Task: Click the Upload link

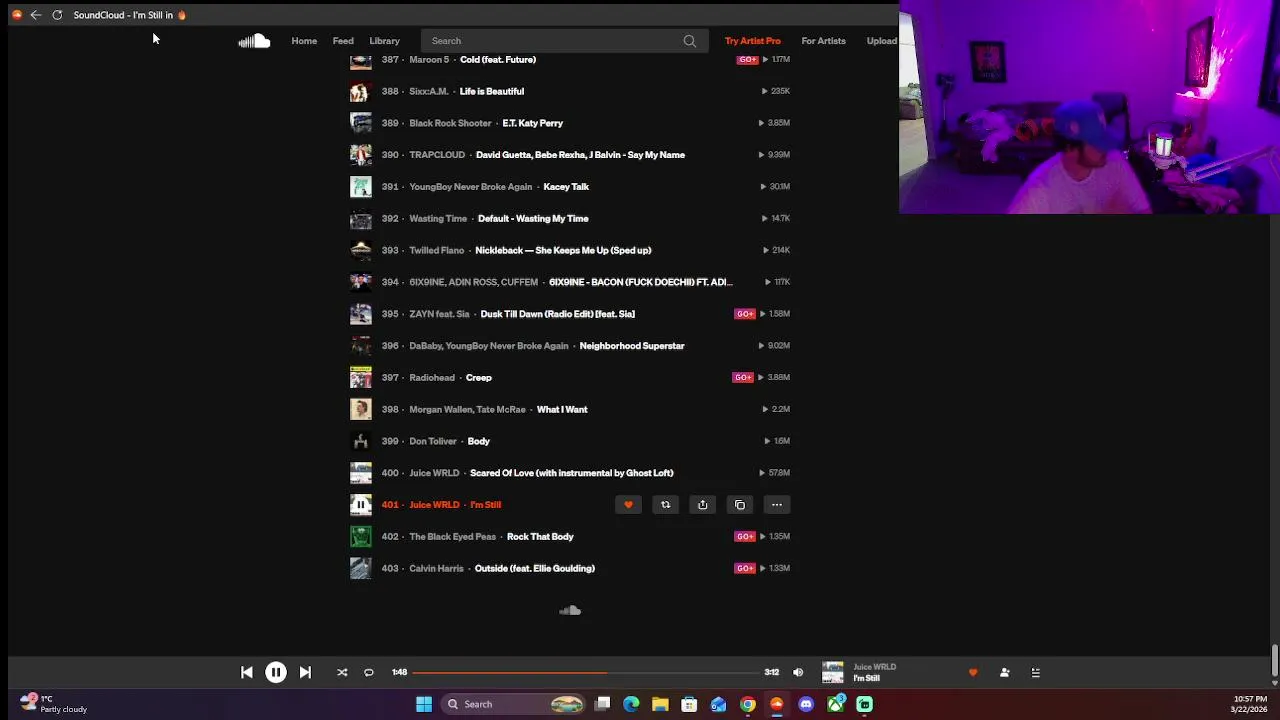Action: pos(882,41)
